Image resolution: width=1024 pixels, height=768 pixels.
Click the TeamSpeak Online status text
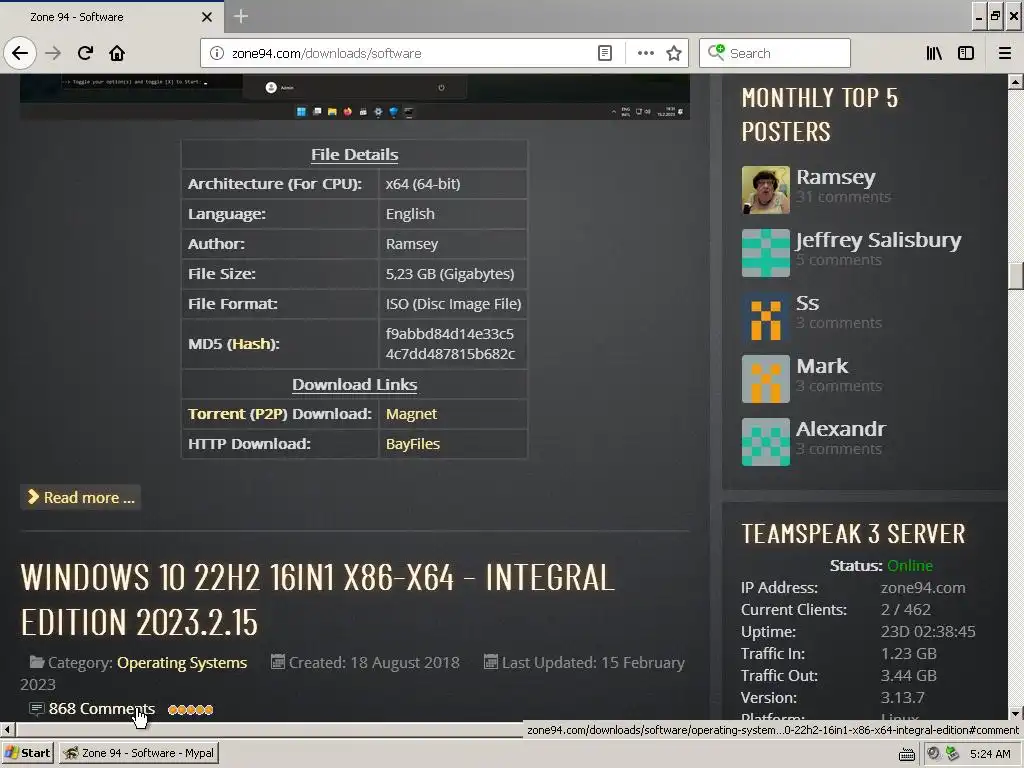[x=910, y=566]
